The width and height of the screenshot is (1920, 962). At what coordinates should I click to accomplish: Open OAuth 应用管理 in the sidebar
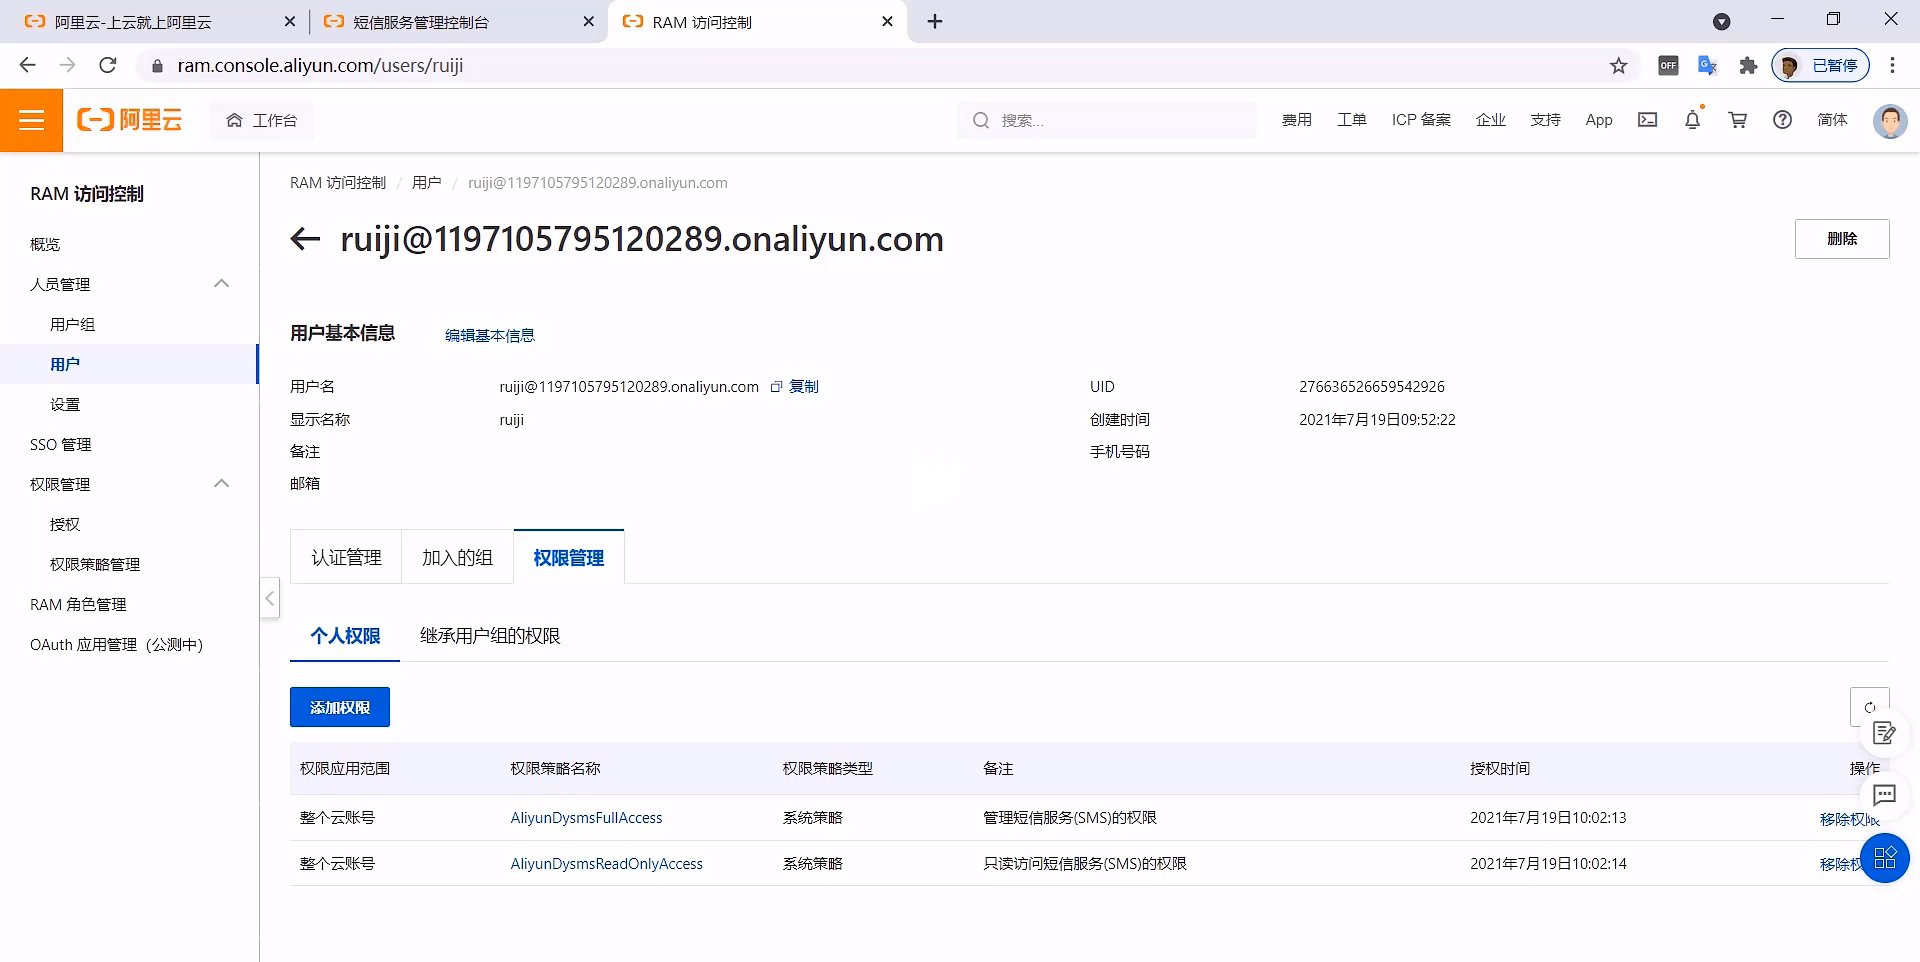click(117, 644)
